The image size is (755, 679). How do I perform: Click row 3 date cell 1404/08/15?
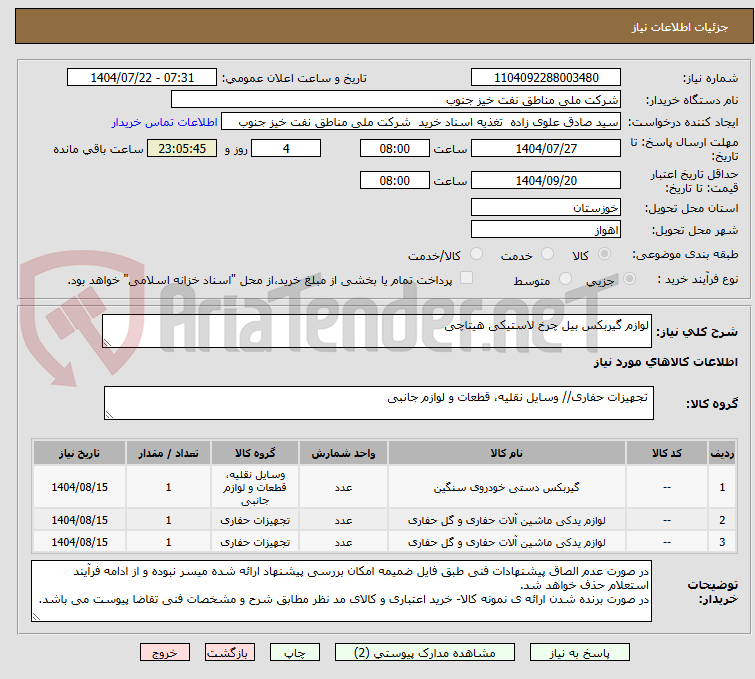click(79, 542)
